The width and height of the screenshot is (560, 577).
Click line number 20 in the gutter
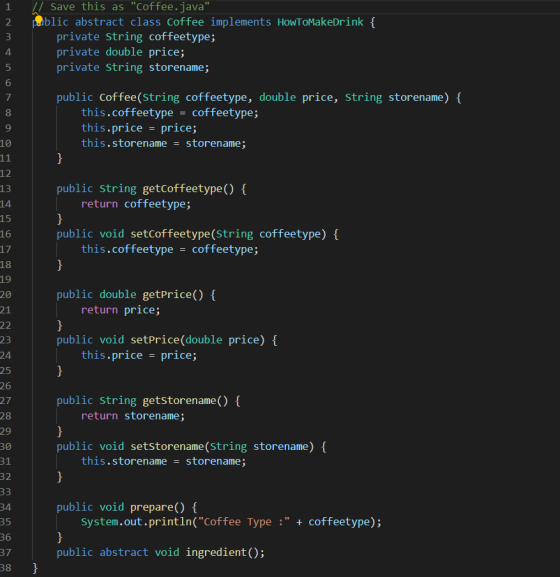(x=6, y=295)
